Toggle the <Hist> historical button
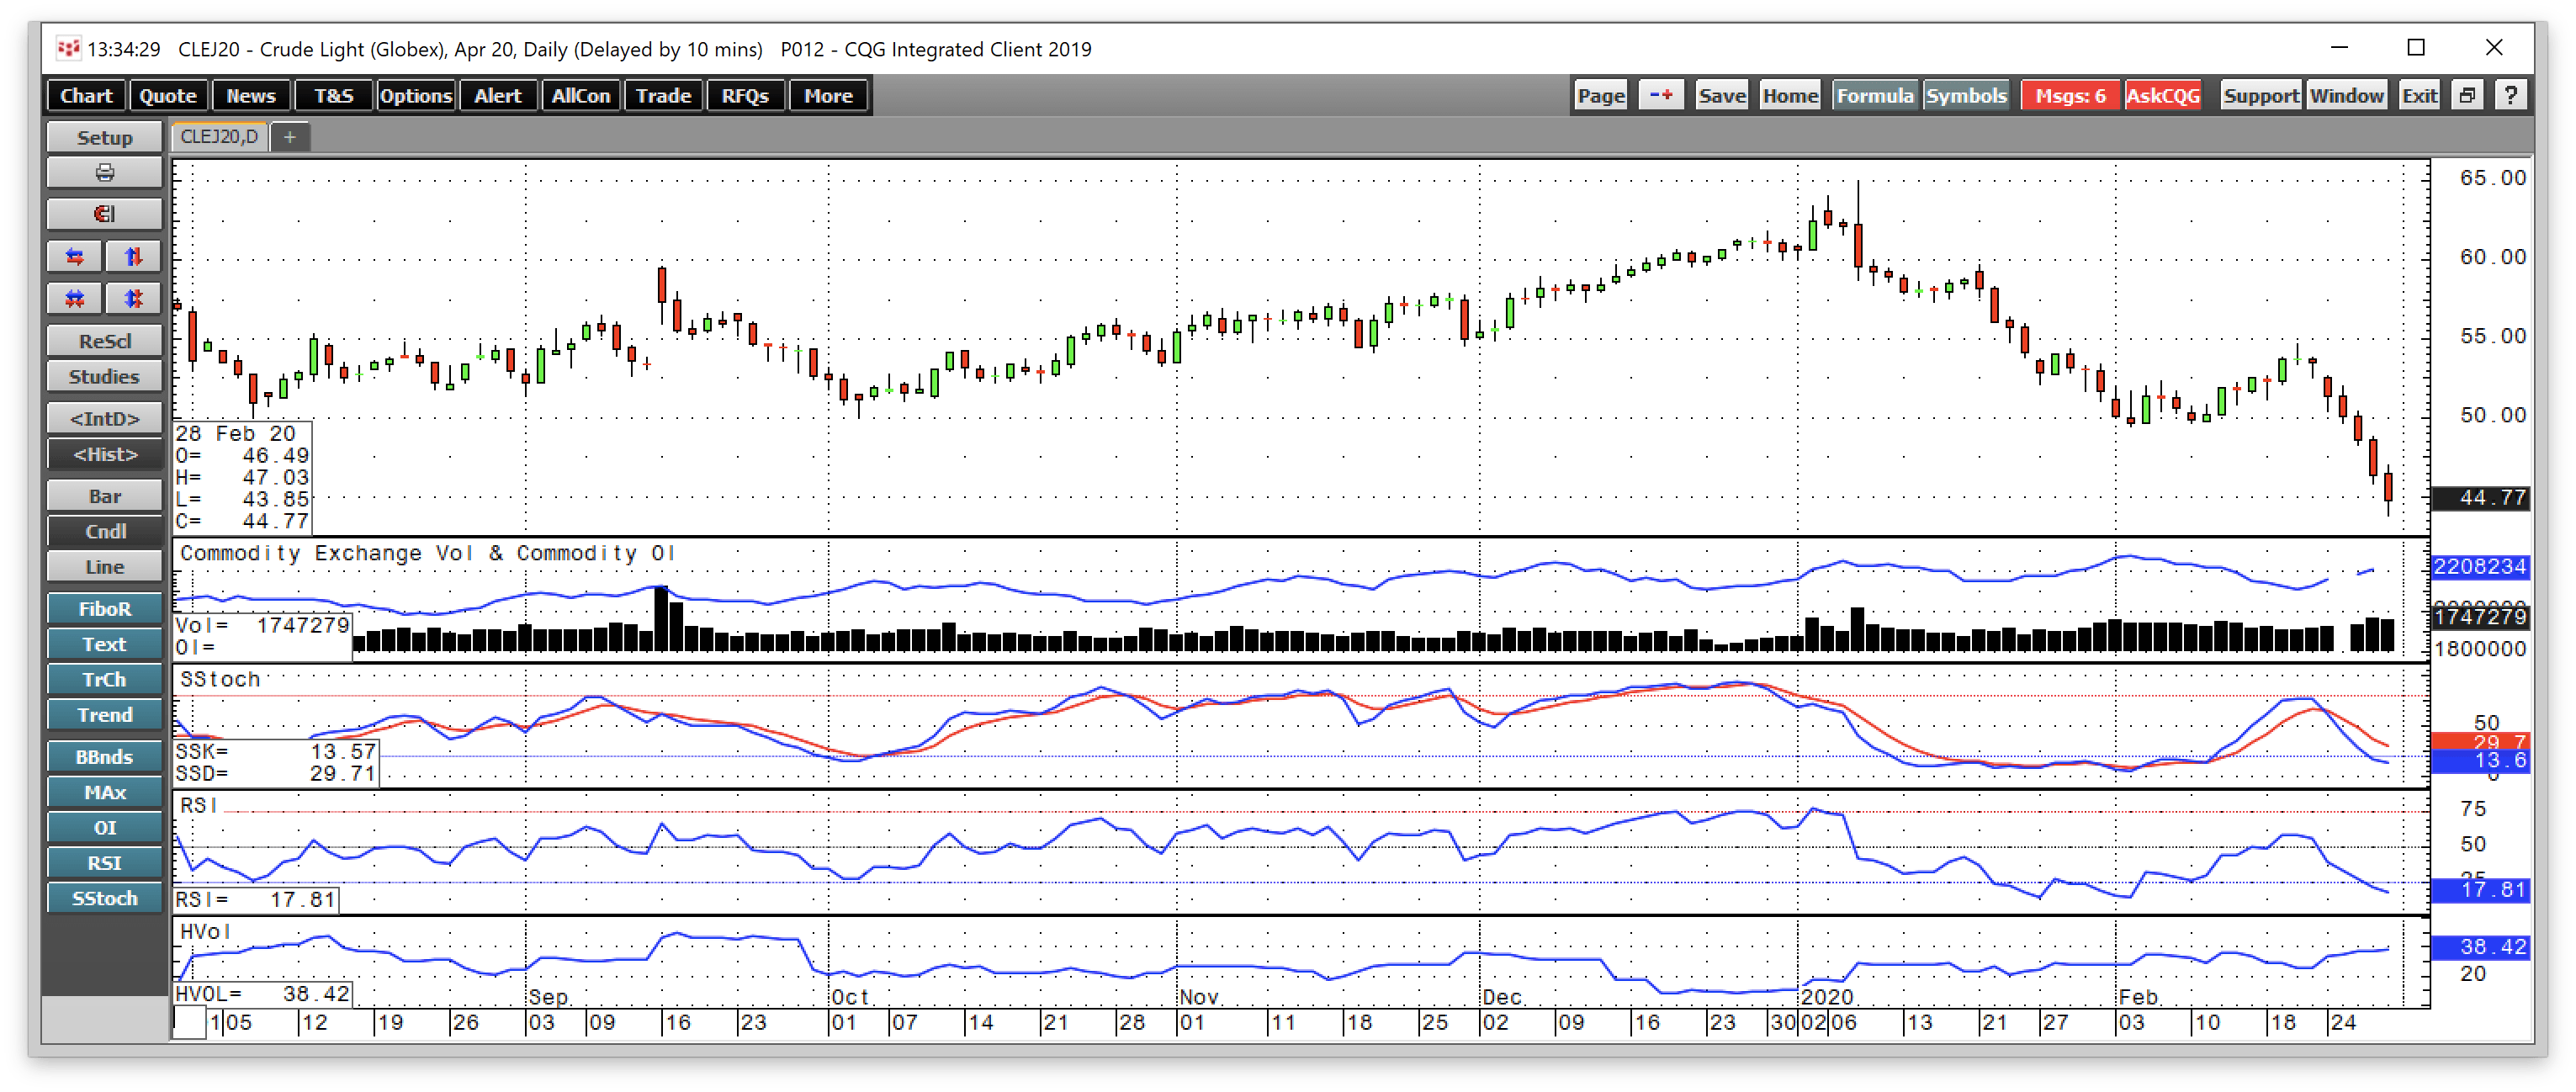 coord(104,454)
